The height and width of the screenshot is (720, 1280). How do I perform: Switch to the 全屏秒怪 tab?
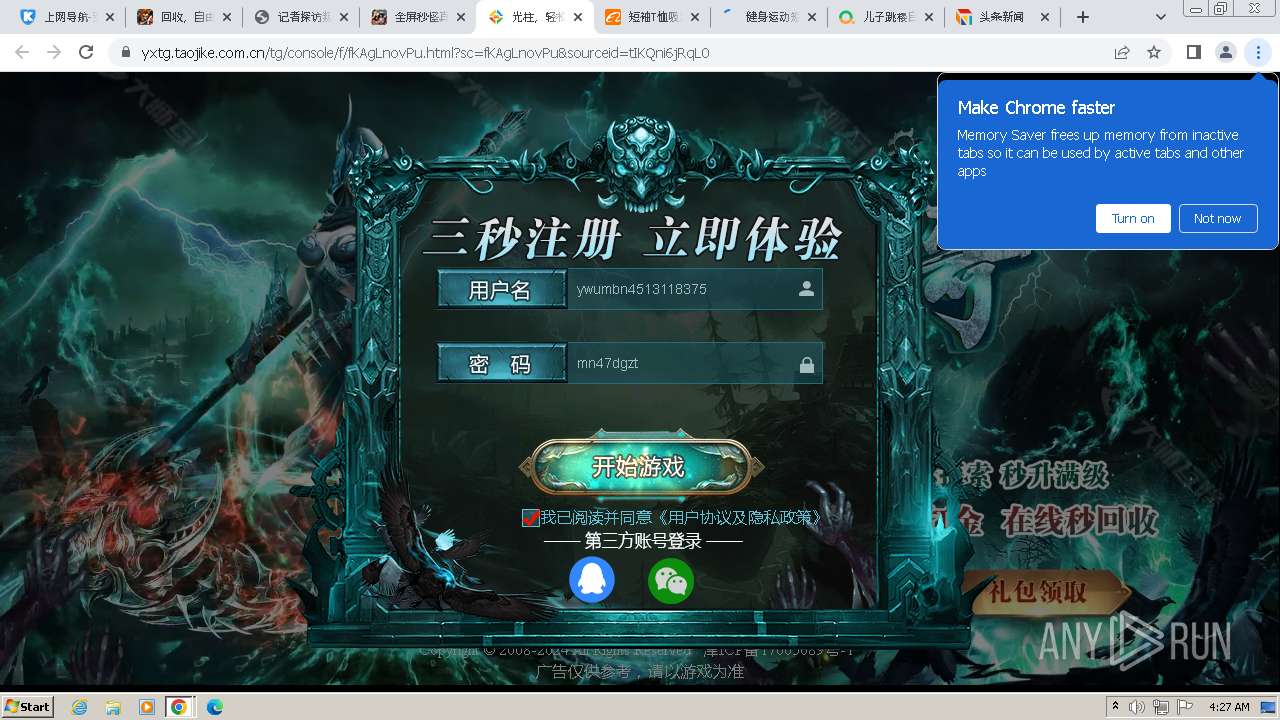click(419, 17)
